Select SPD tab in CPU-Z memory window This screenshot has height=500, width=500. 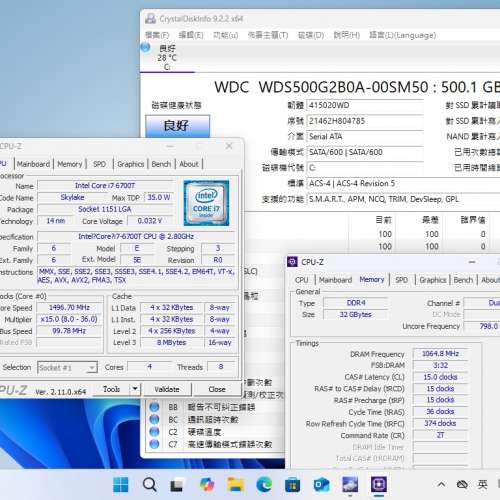point(402,280)
